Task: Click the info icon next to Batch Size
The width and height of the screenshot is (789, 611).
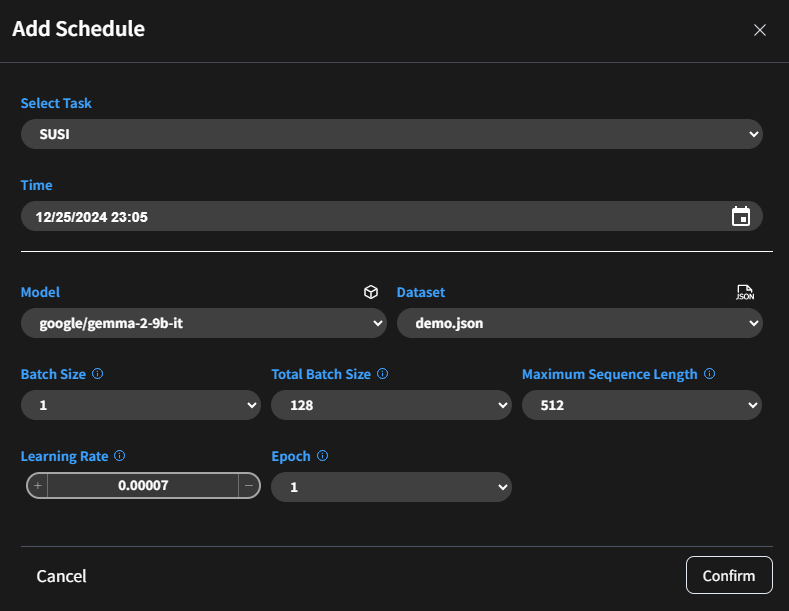Action: point(97,374)
